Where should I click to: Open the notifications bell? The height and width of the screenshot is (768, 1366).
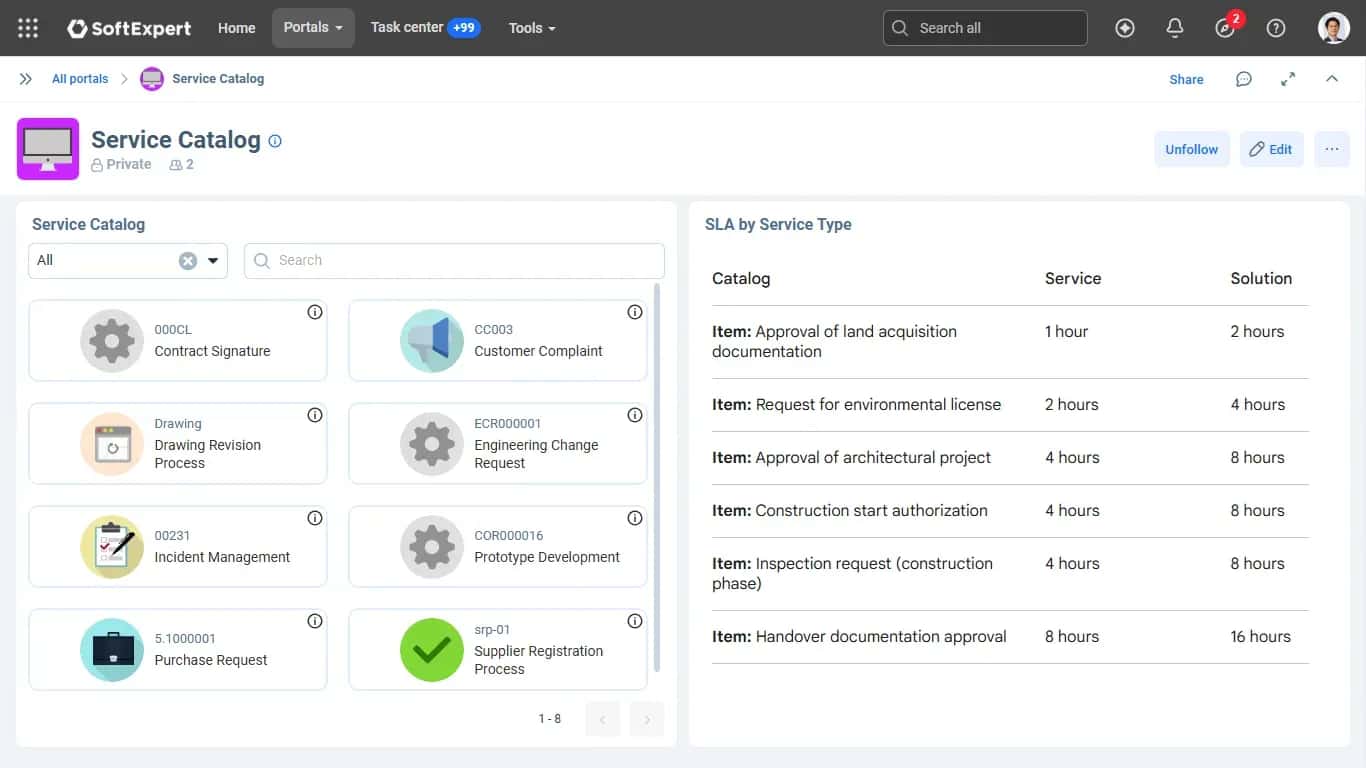[x=1175, y=28]
